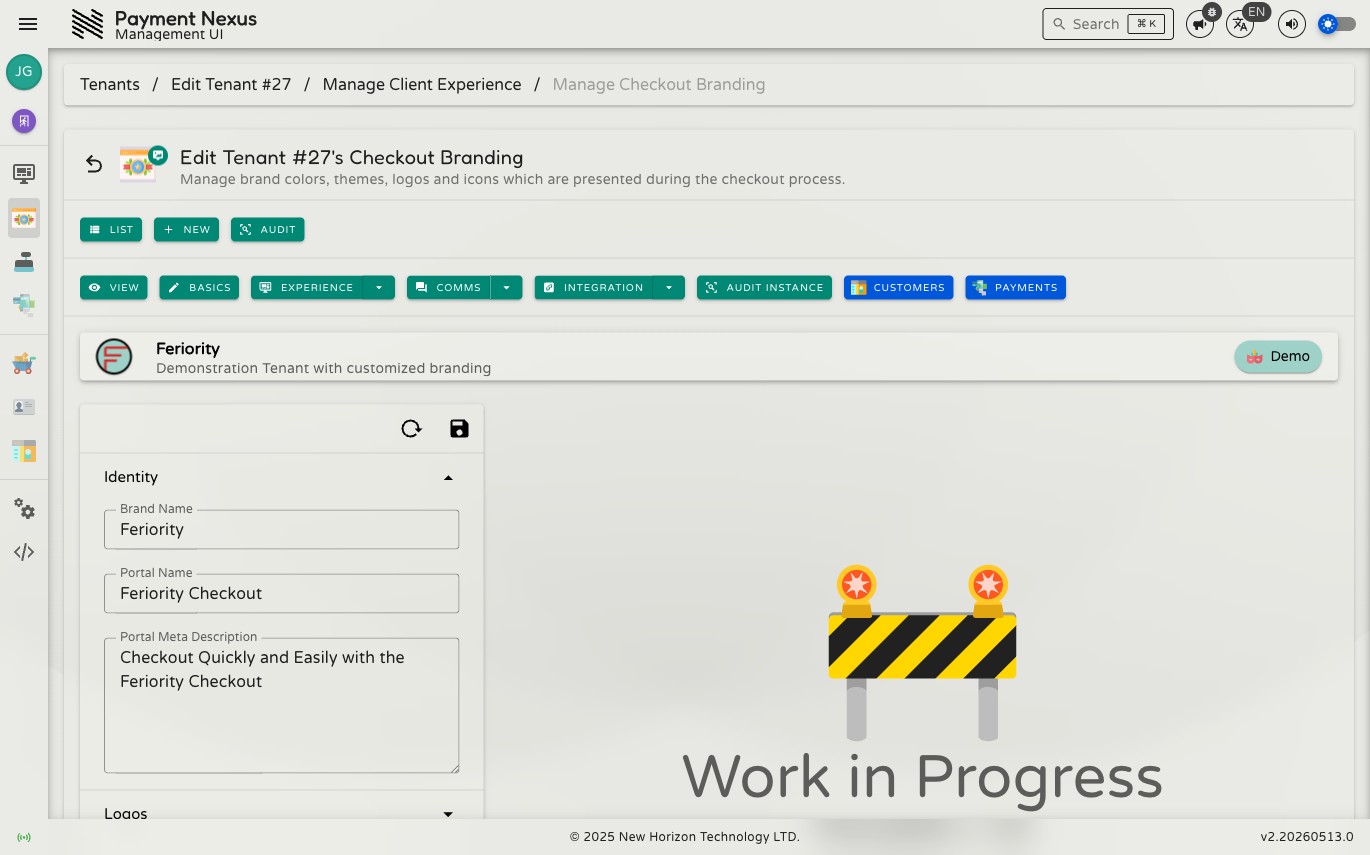Click the LIST button
The height and width of the screenshot is (855, 1370).
(x=111, y=230)
